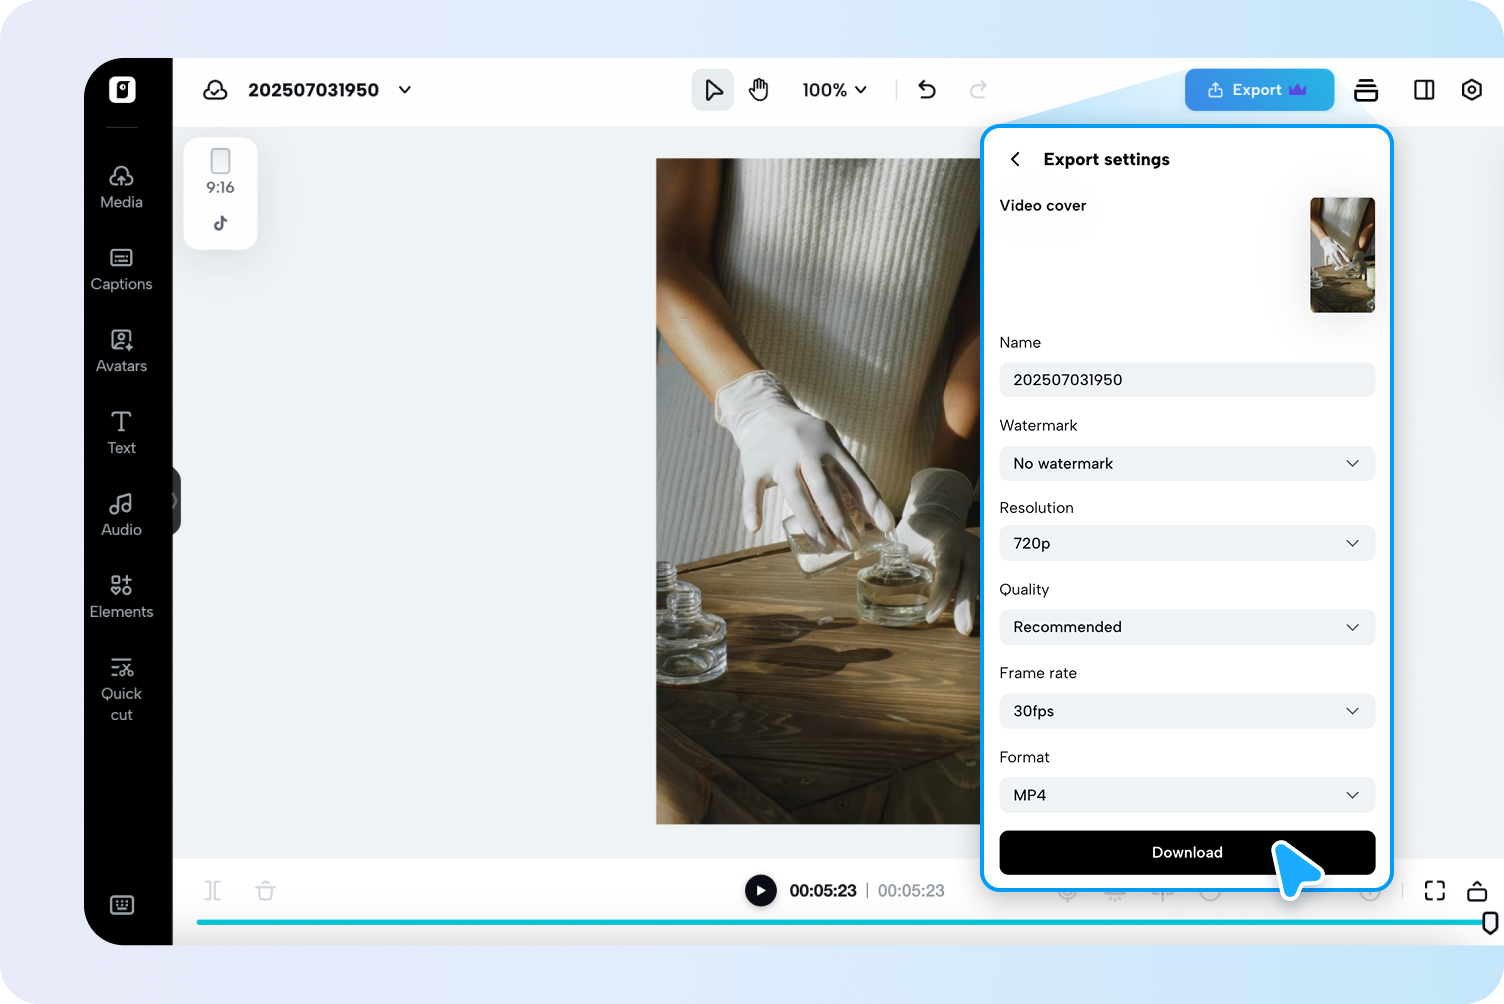Image resolution: width=1504 pixels, height=1004 pixels.
Task: Open the Captions panel
Action: (121, 270)
